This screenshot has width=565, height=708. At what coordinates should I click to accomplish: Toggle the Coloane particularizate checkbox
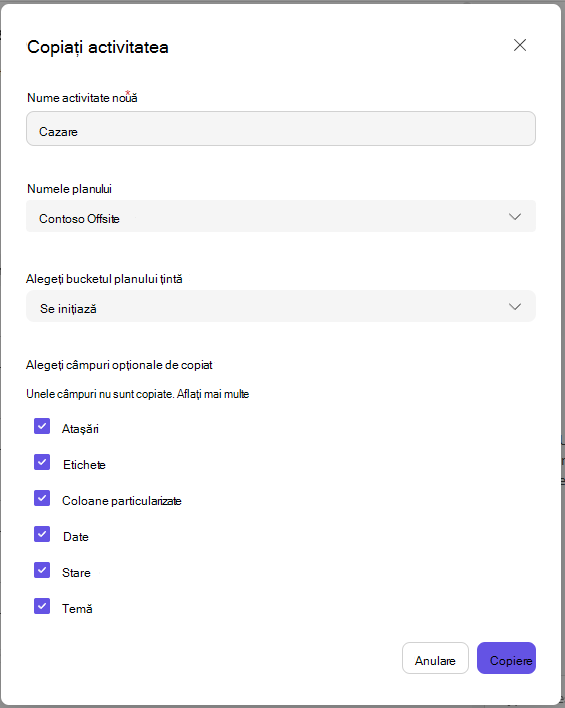pos(42,498)
